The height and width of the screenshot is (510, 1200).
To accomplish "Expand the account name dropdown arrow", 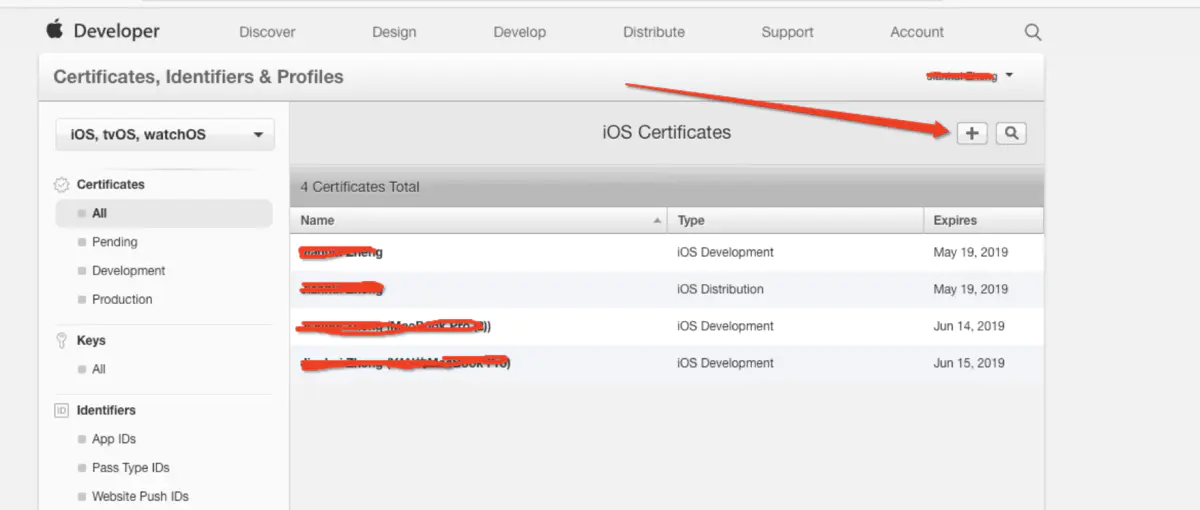I will coord(1009,75).
